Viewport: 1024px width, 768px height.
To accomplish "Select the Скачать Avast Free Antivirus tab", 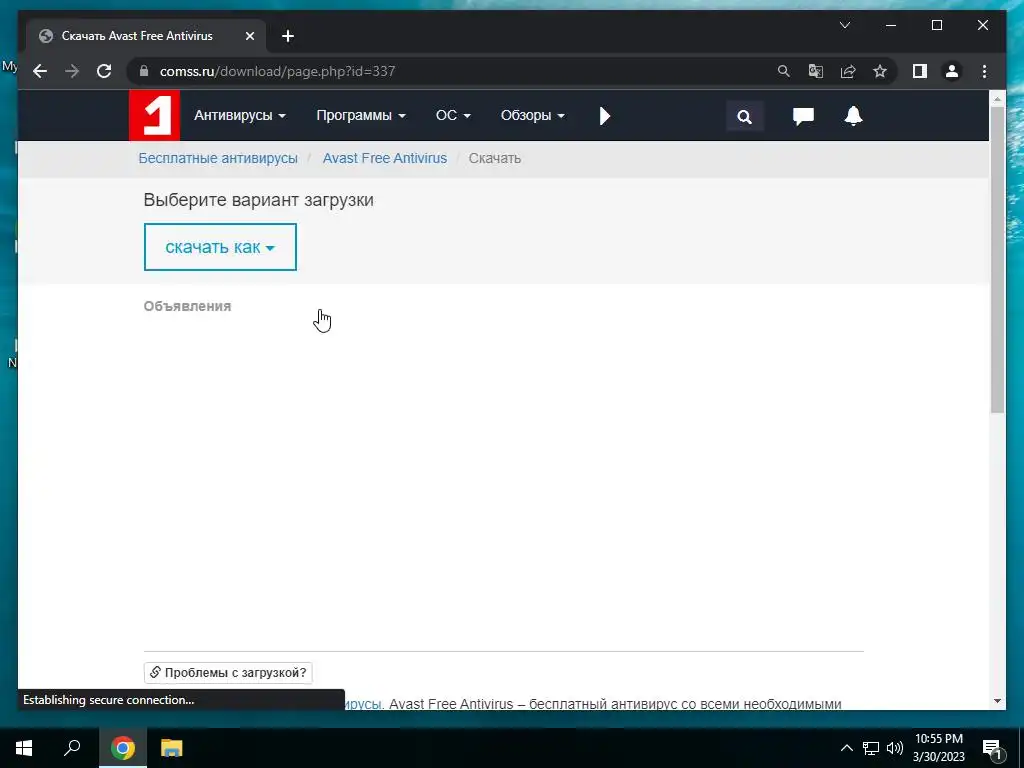I will (x=146, y=36).
